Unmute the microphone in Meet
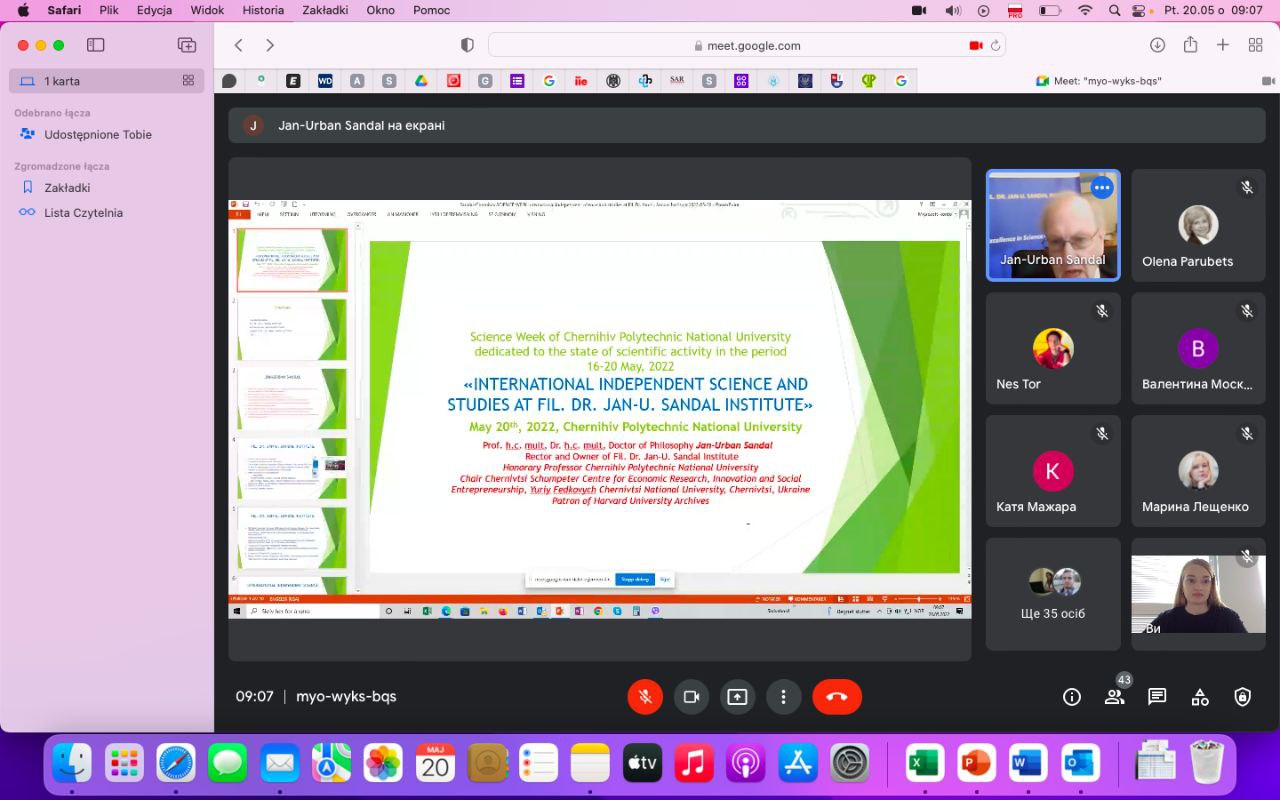This screenshot has width=1280, height=800. (x=645, y=697)
